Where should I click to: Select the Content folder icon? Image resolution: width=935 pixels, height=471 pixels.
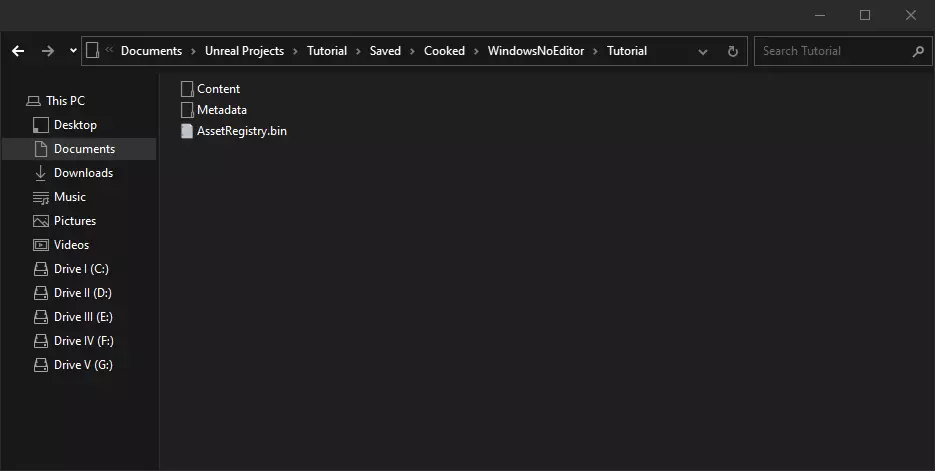pyautogui.click(x=187, y=89)
